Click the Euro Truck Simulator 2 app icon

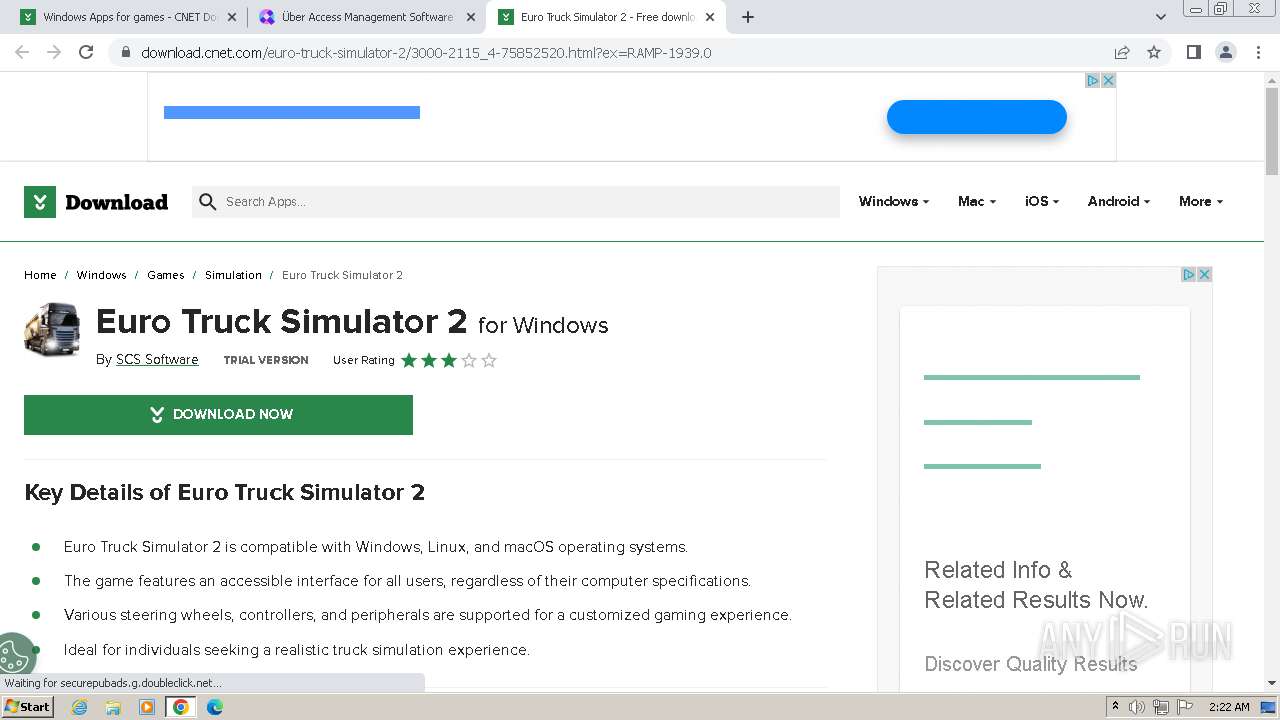pos(52,329)
